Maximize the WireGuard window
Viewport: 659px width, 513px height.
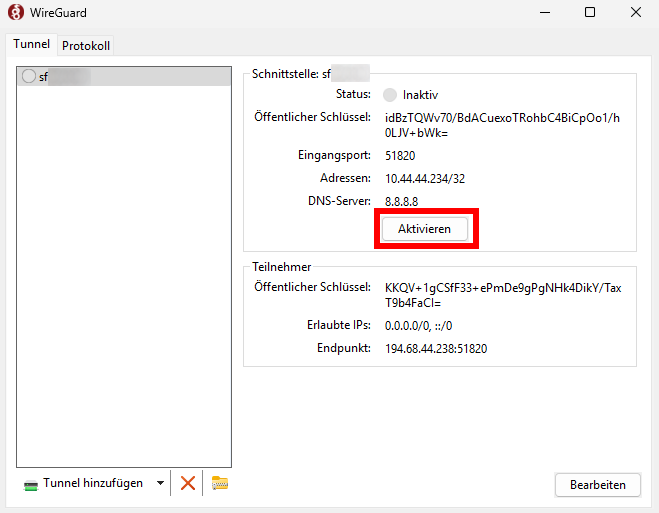pos(590,12)
